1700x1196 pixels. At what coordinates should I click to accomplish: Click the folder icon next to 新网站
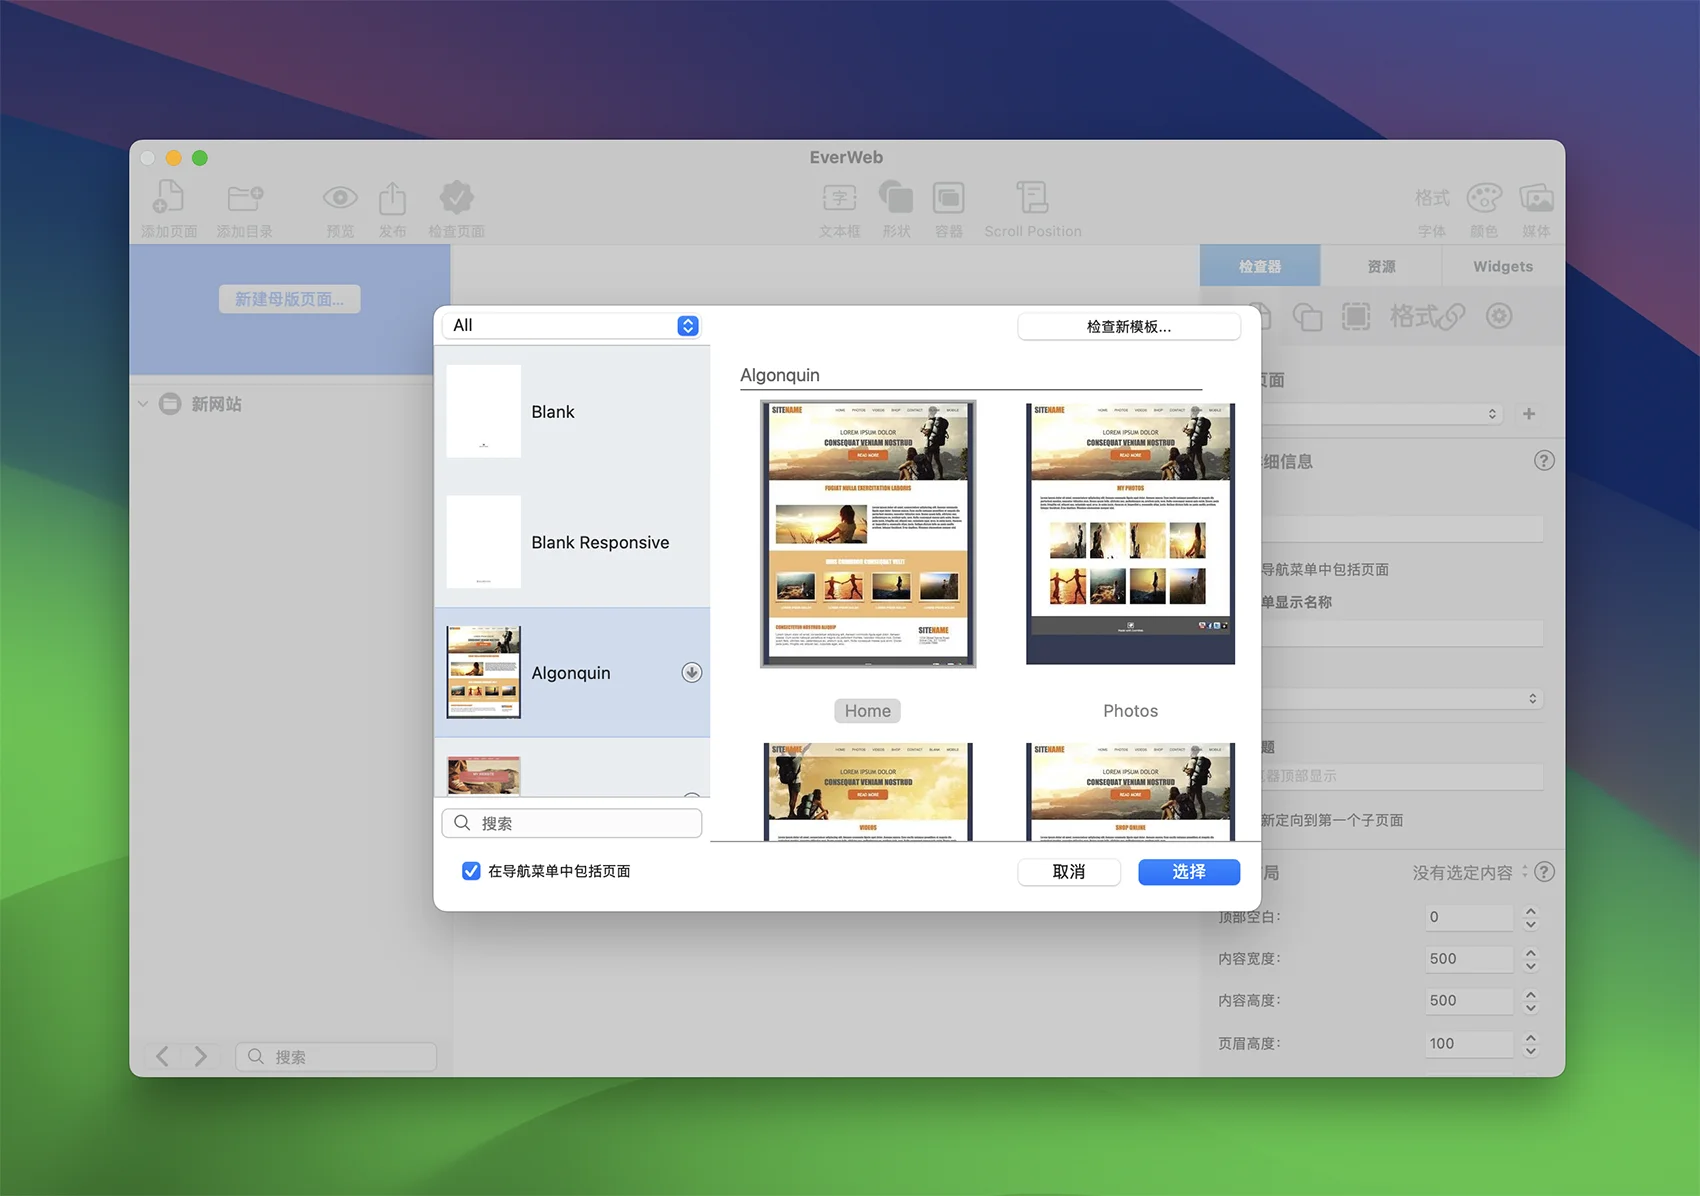pos(170,404)
